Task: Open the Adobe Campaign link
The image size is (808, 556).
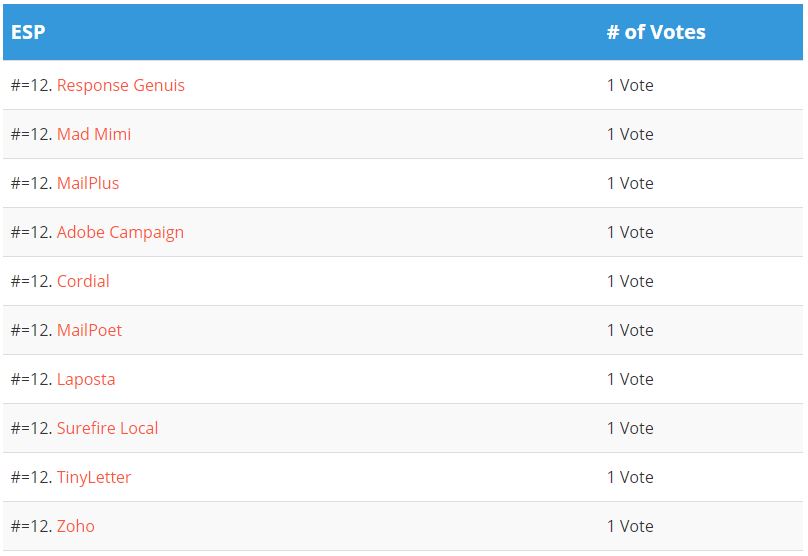Action: (120, 232)
